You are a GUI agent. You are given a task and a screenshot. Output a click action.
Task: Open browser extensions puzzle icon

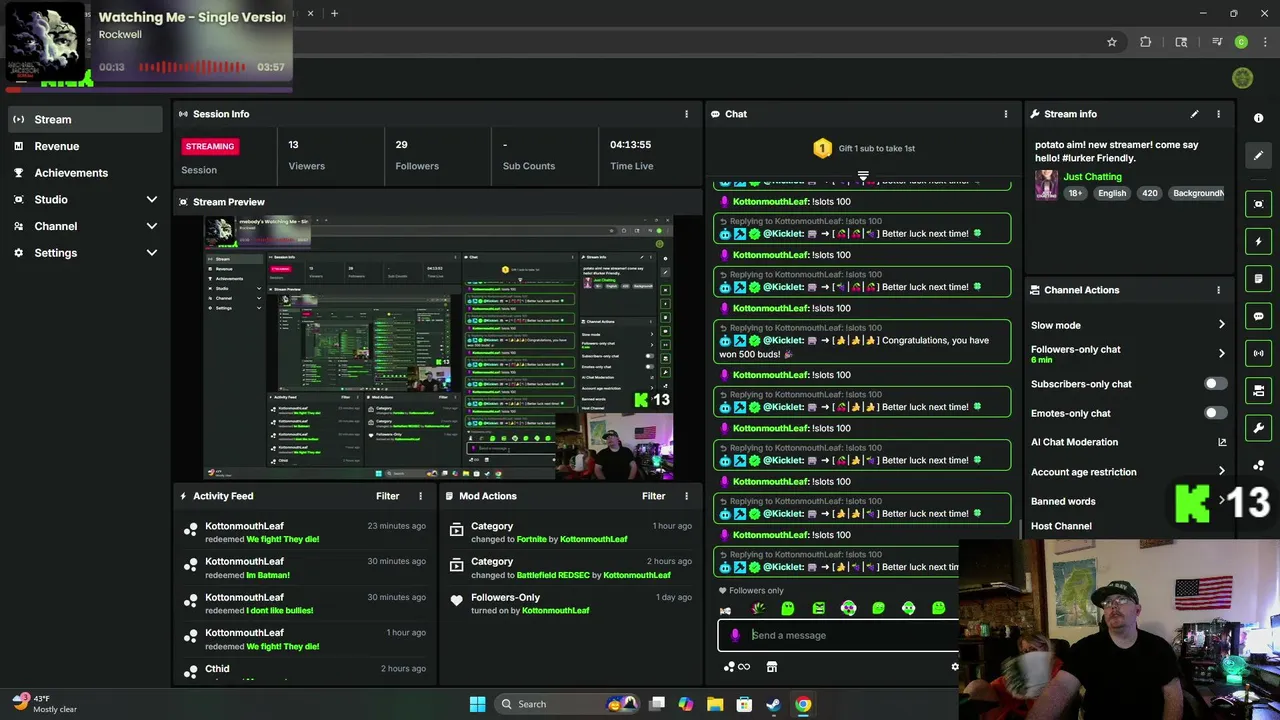(1145, 42)
